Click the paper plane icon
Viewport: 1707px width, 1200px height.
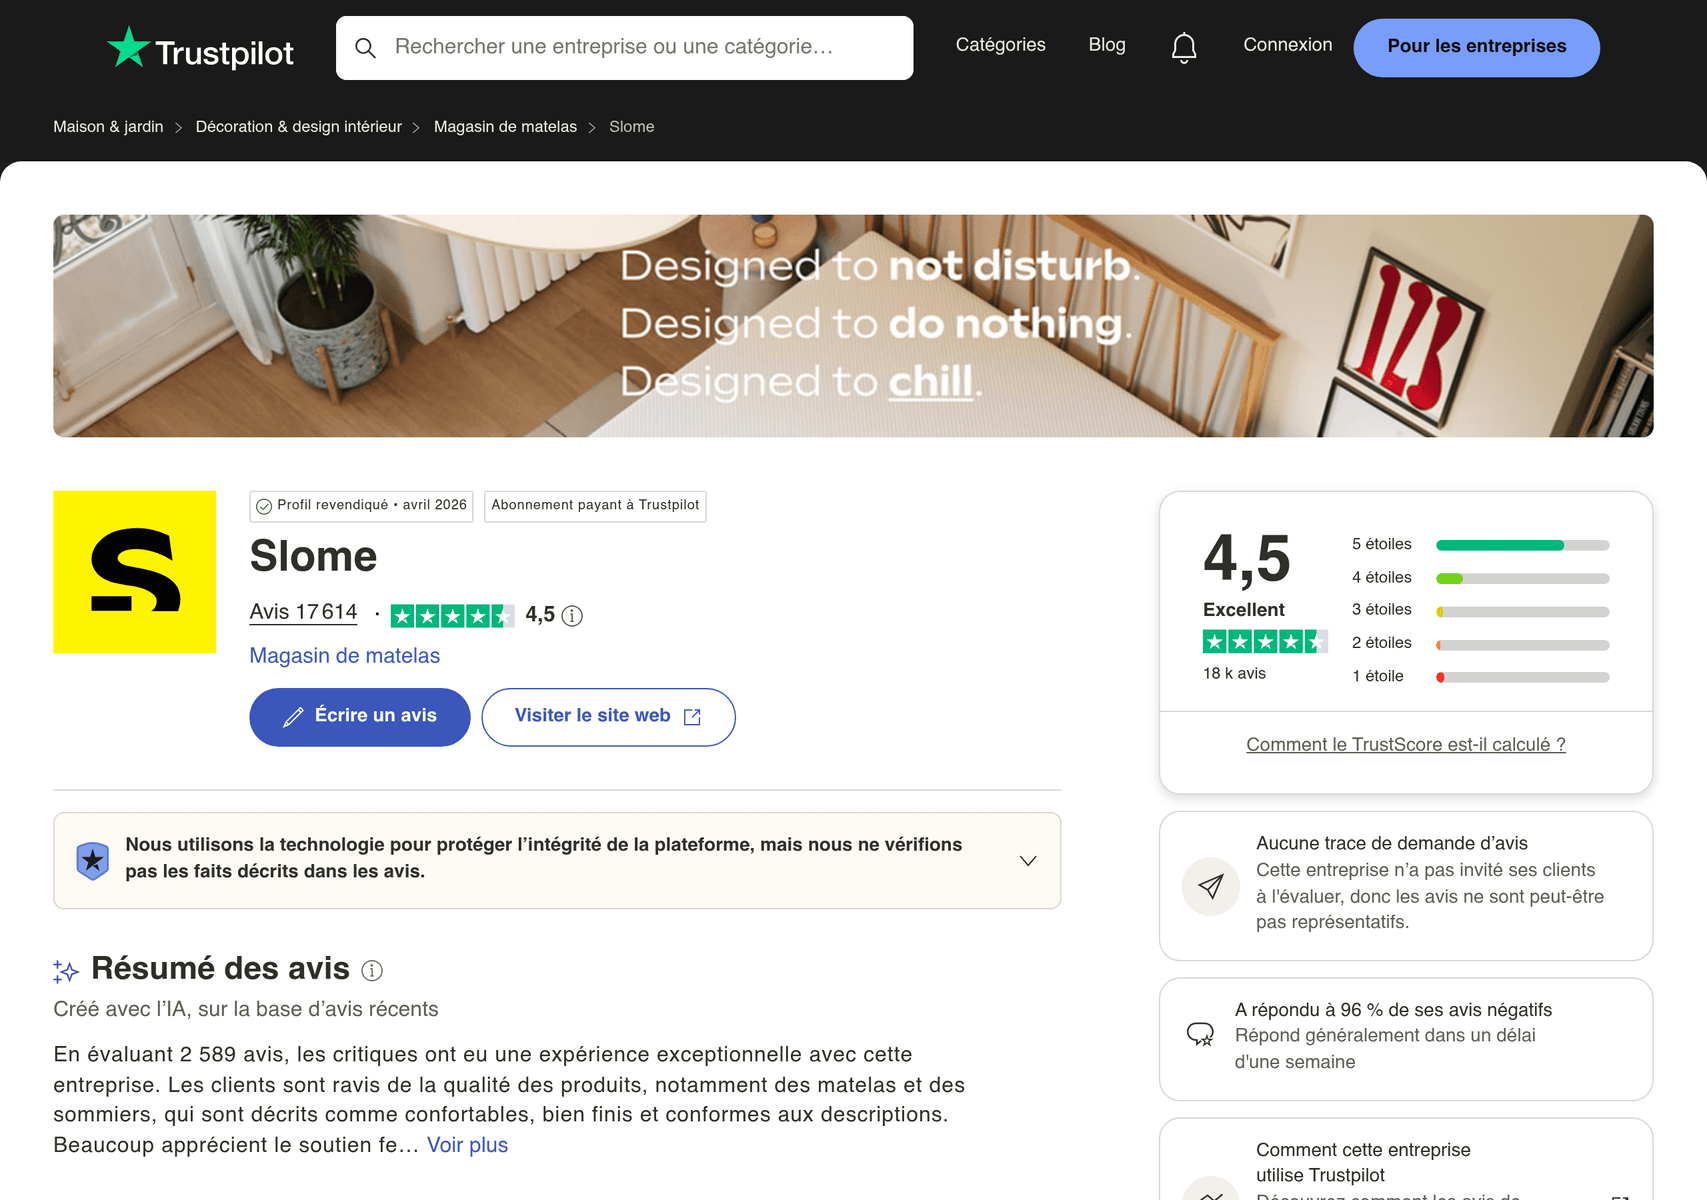[x=1211, y=886]
